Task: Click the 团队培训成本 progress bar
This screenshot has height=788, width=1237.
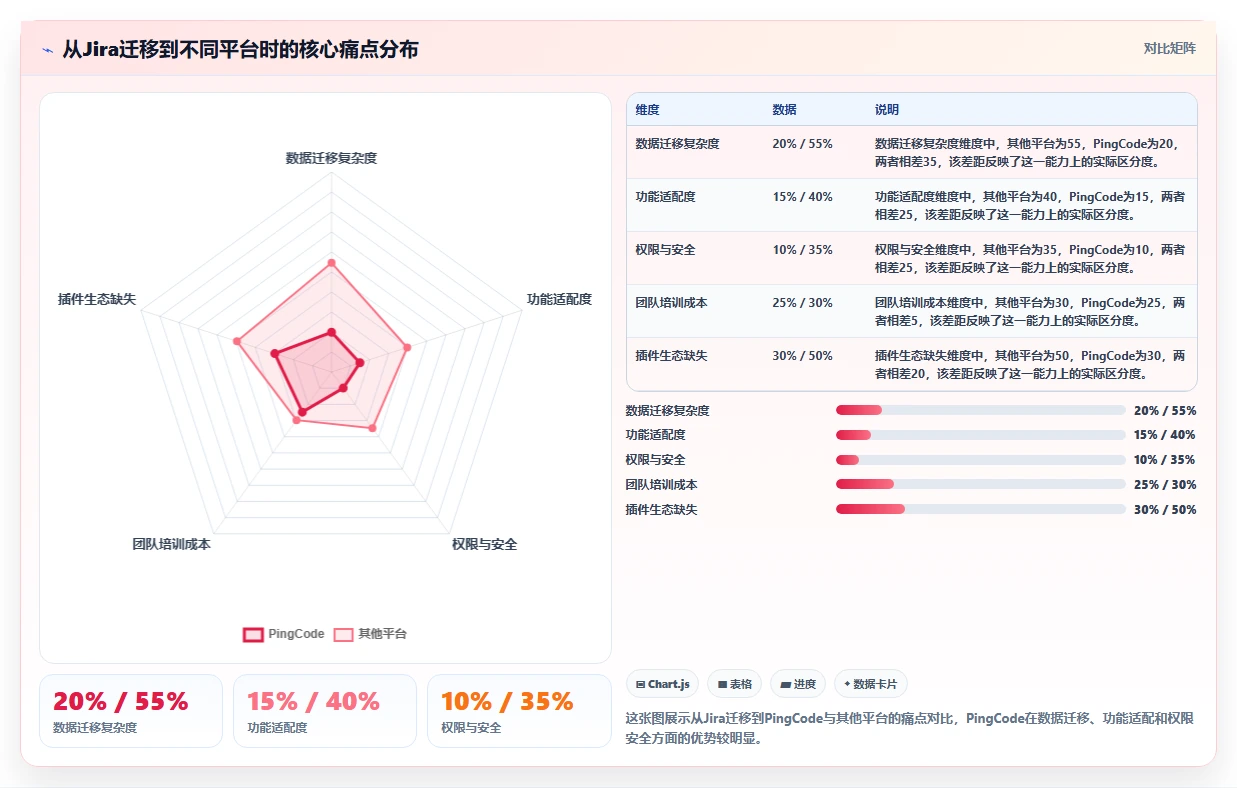Action: click(x=981, y=484)
